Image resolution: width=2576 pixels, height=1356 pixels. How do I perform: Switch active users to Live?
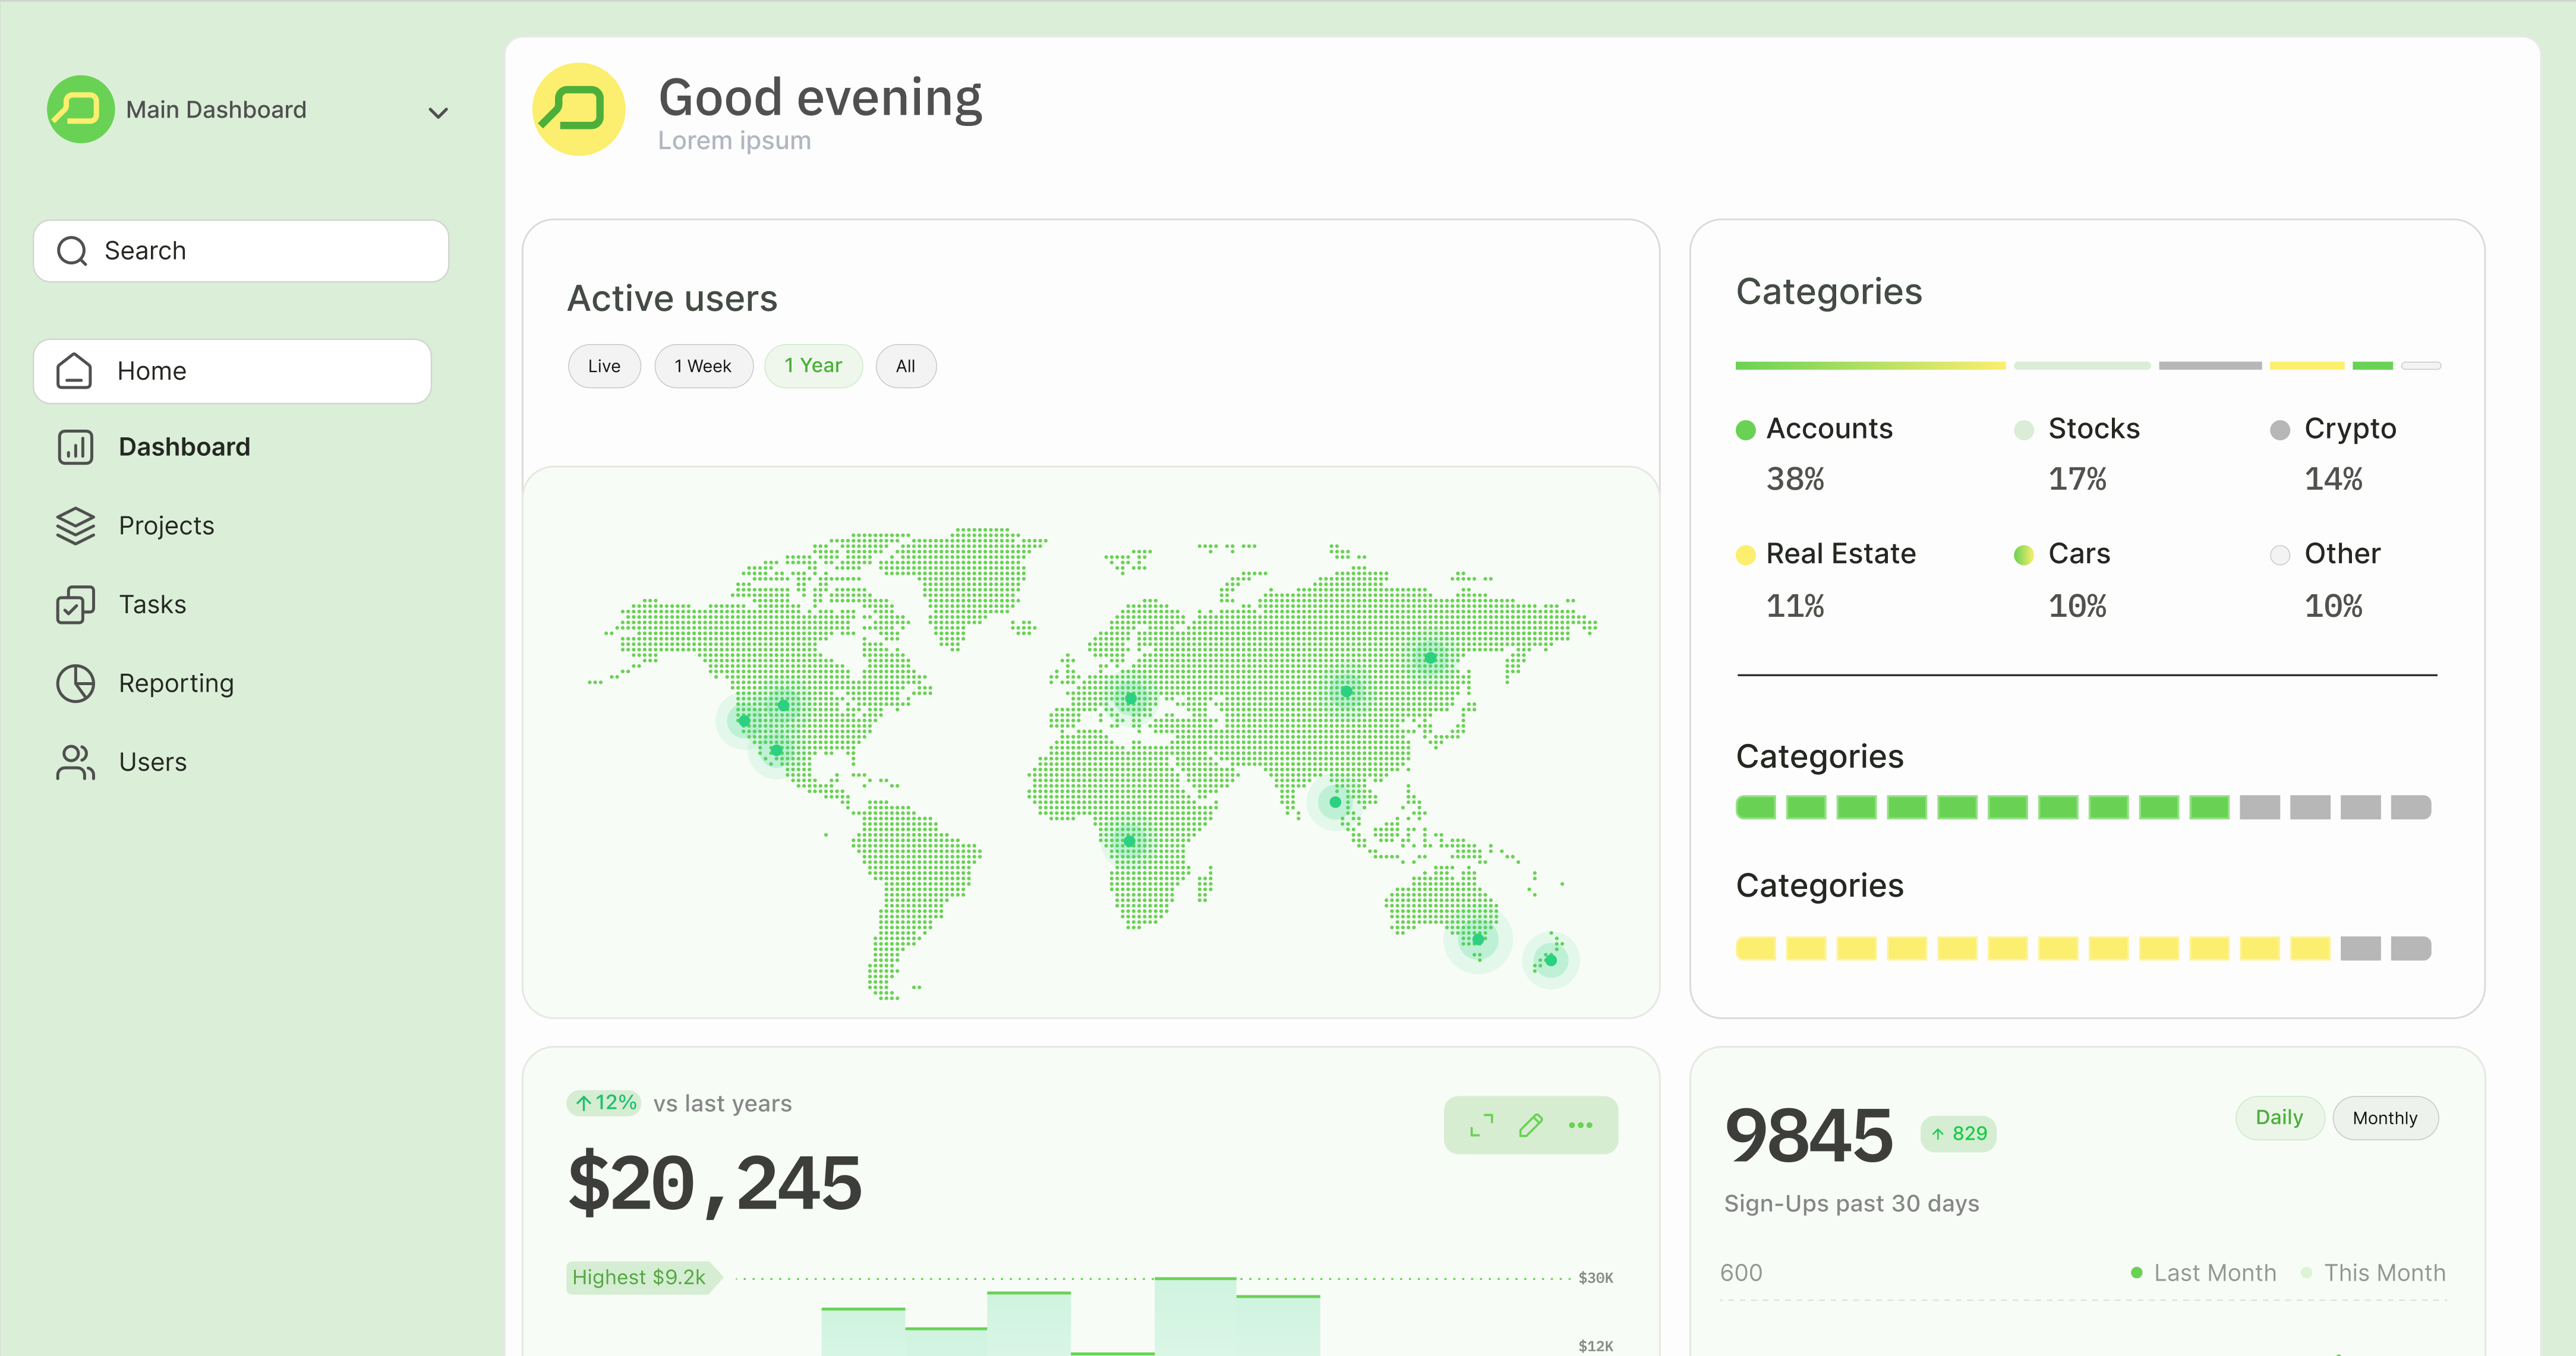coord(604,366)
